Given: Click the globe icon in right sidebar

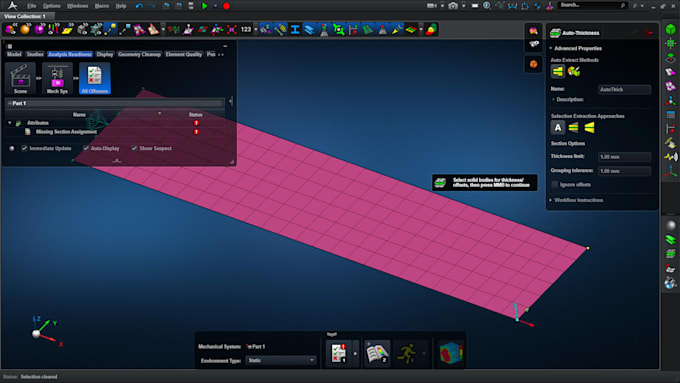Looking at the screenshot, I should click(x=670, y=284).
